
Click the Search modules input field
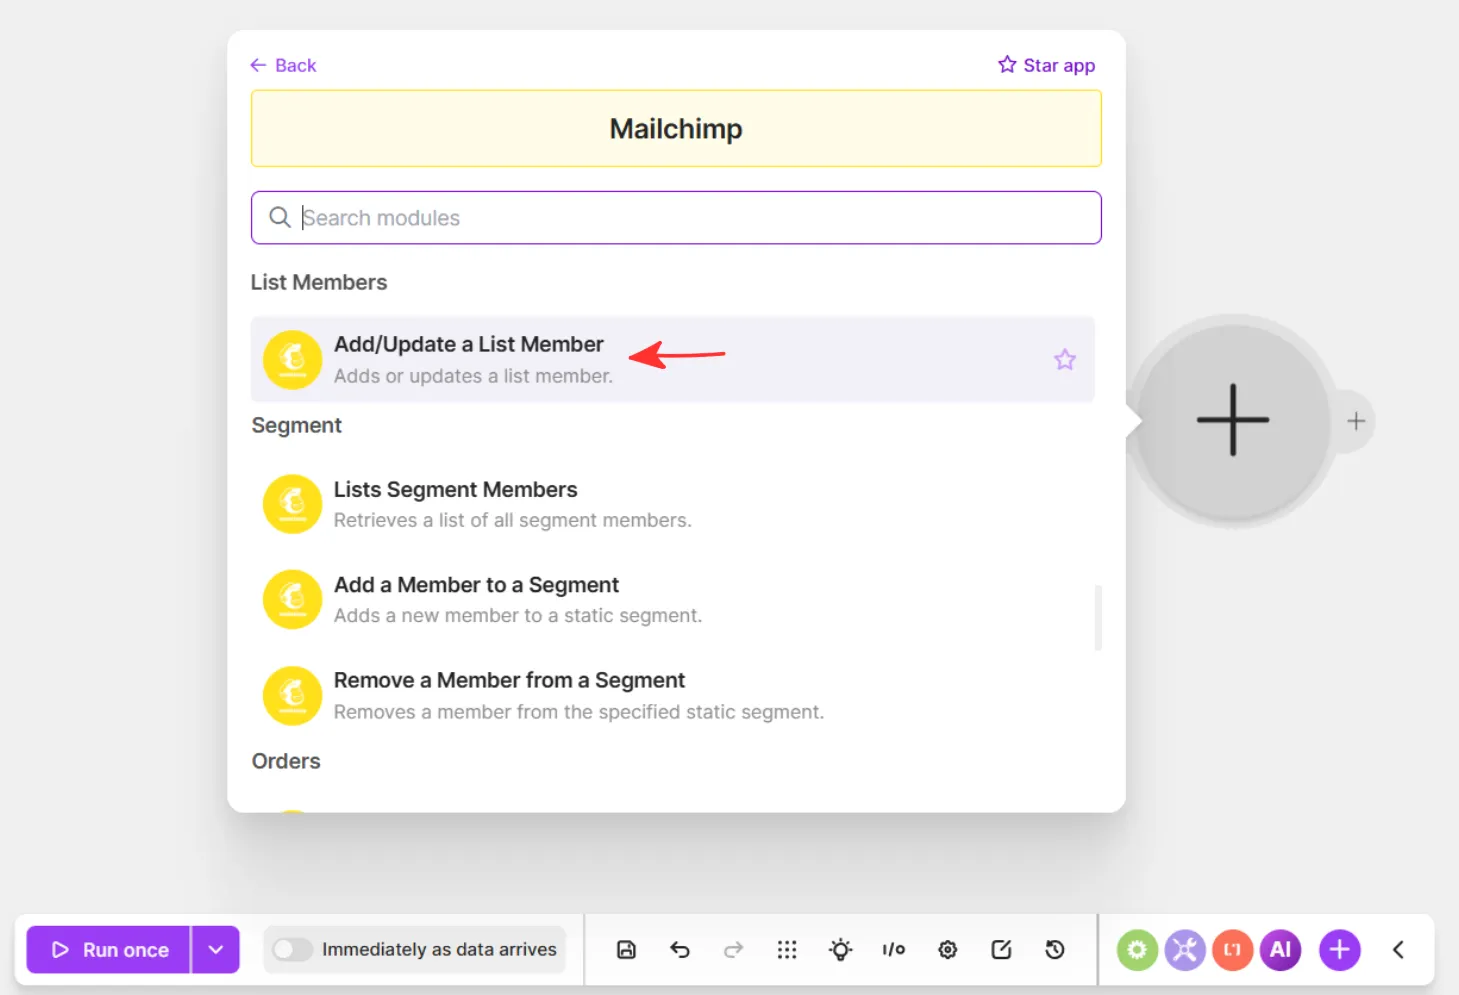(x=676, y=218)
